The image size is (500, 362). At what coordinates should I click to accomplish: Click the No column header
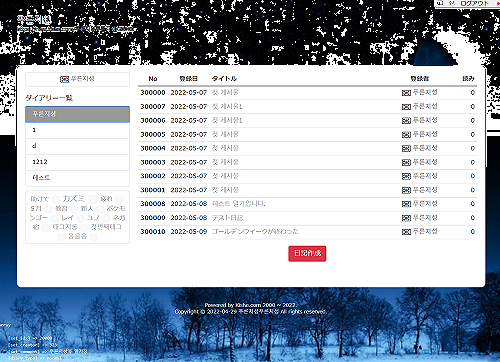(153, 79)
